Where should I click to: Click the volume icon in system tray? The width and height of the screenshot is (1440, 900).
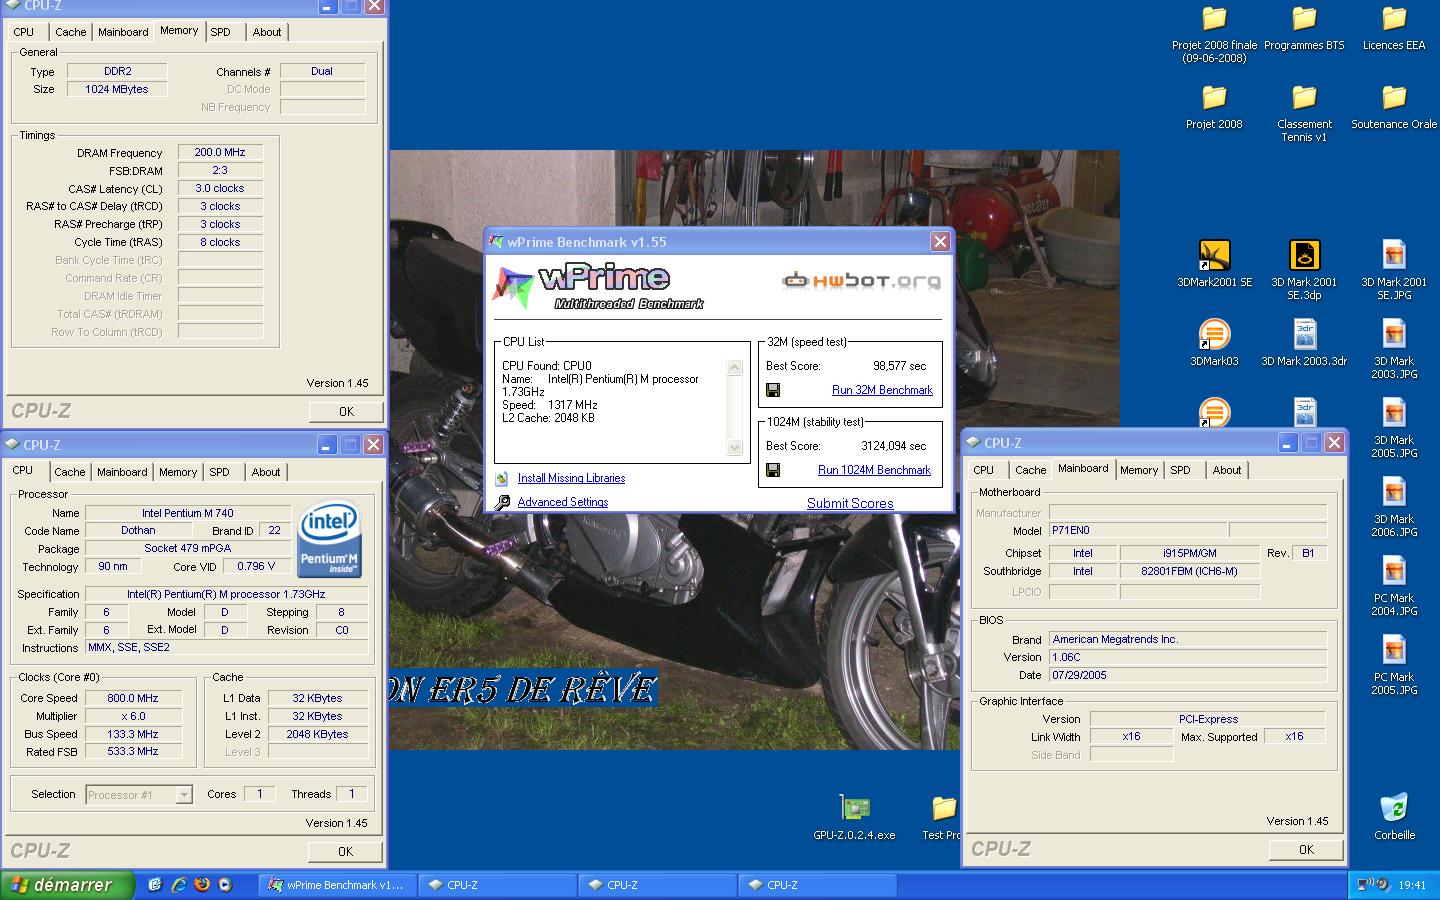click(x=1383, y=885)
